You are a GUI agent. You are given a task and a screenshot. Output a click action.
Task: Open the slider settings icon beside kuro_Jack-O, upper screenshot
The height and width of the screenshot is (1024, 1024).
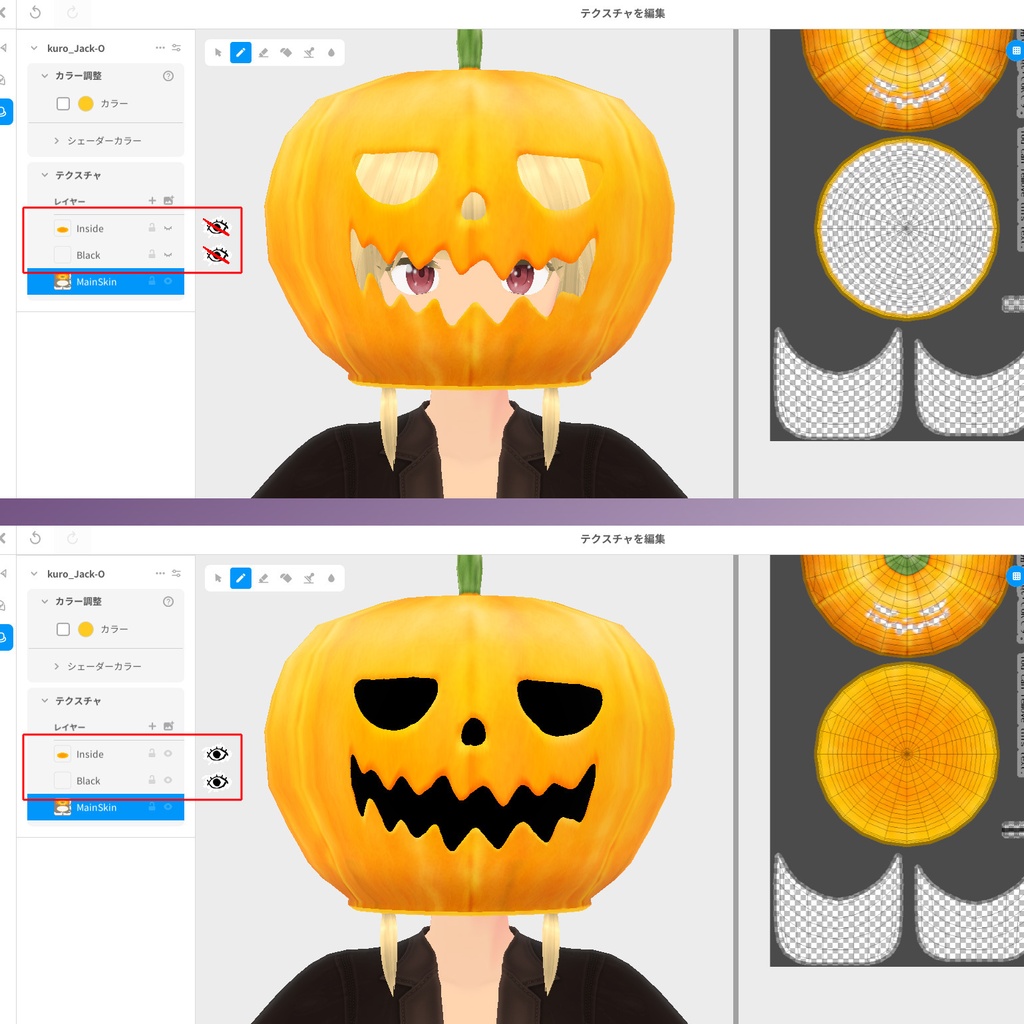(176, 48)
